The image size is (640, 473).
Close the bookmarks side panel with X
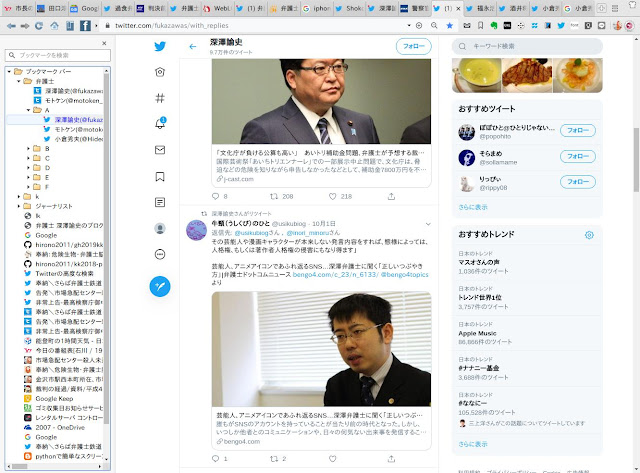coord(104,43)
